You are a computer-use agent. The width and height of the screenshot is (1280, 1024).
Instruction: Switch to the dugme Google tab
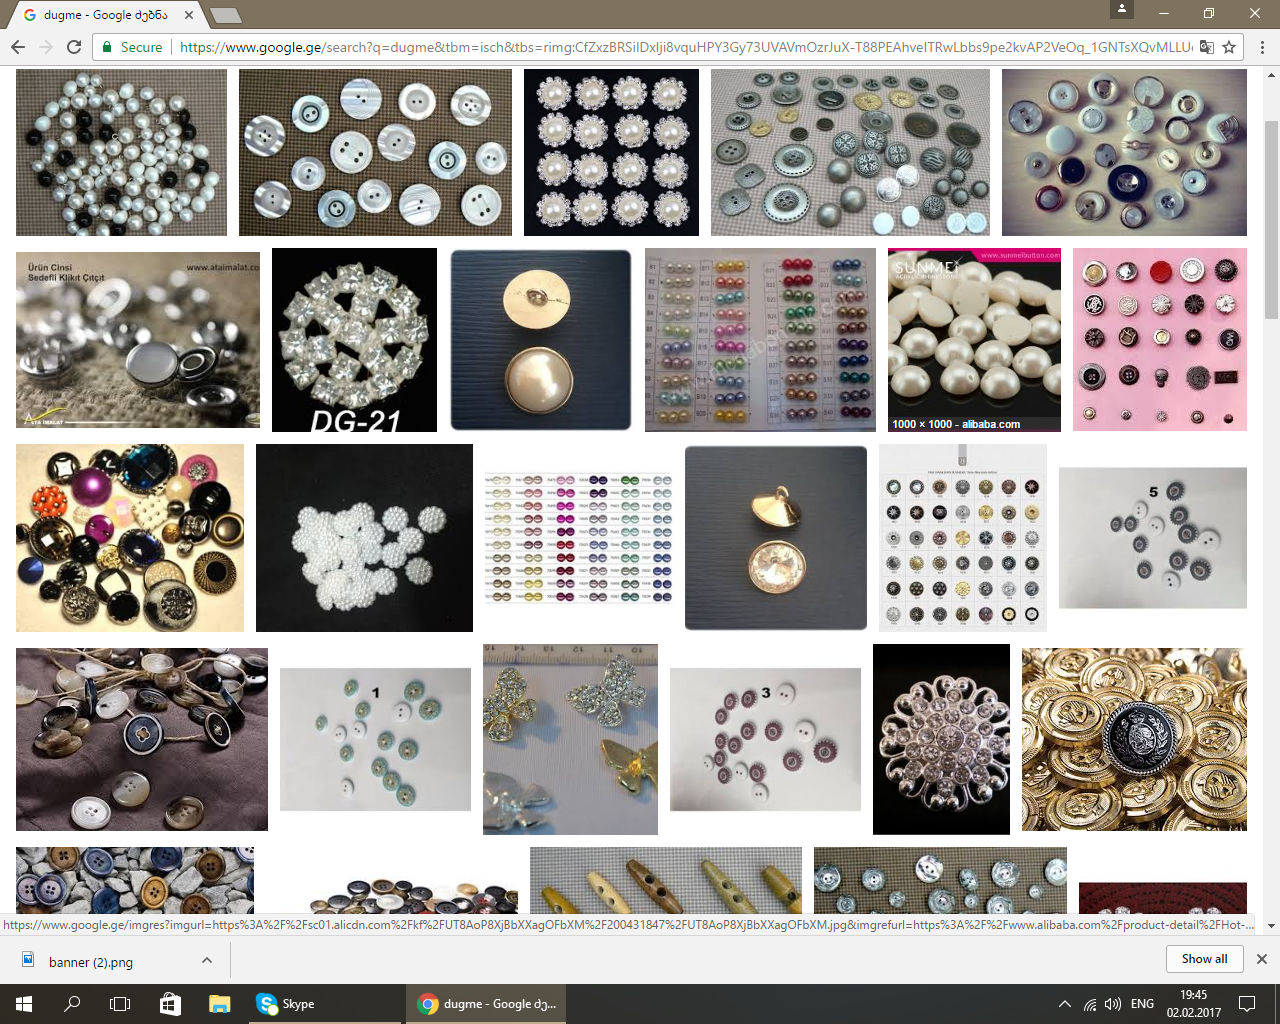(x=105, y=15)
